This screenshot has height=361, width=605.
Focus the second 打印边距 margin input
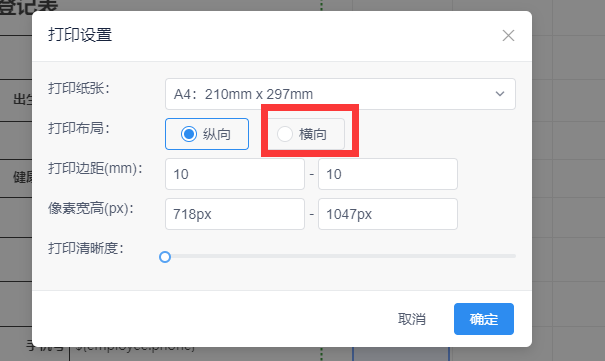point(388,174)
